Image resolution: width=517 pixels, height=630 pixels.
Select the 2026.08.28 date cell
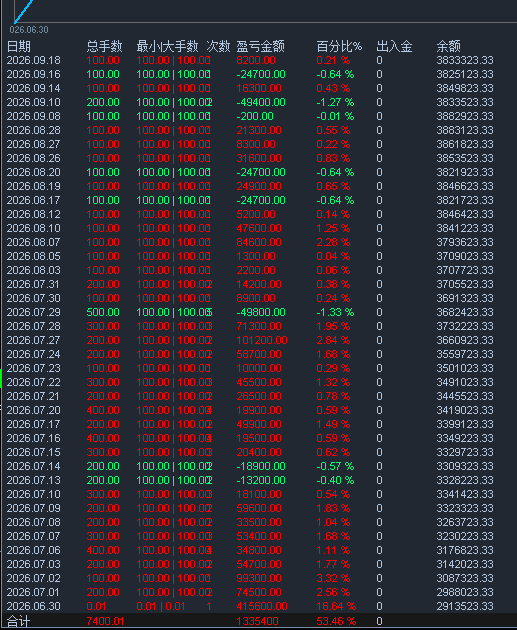tap(33, 130)
